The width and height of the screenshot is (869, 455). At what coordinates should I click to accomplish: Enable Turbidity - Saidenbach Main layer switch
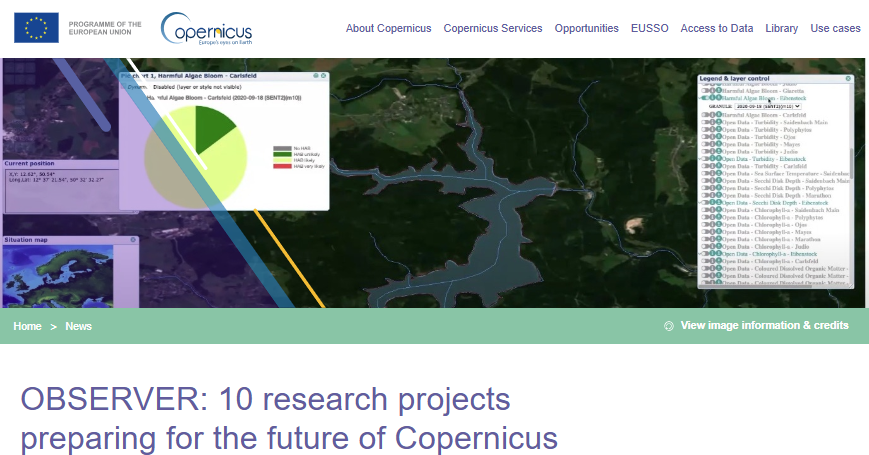pyautogui.click(x=705, y=122)
